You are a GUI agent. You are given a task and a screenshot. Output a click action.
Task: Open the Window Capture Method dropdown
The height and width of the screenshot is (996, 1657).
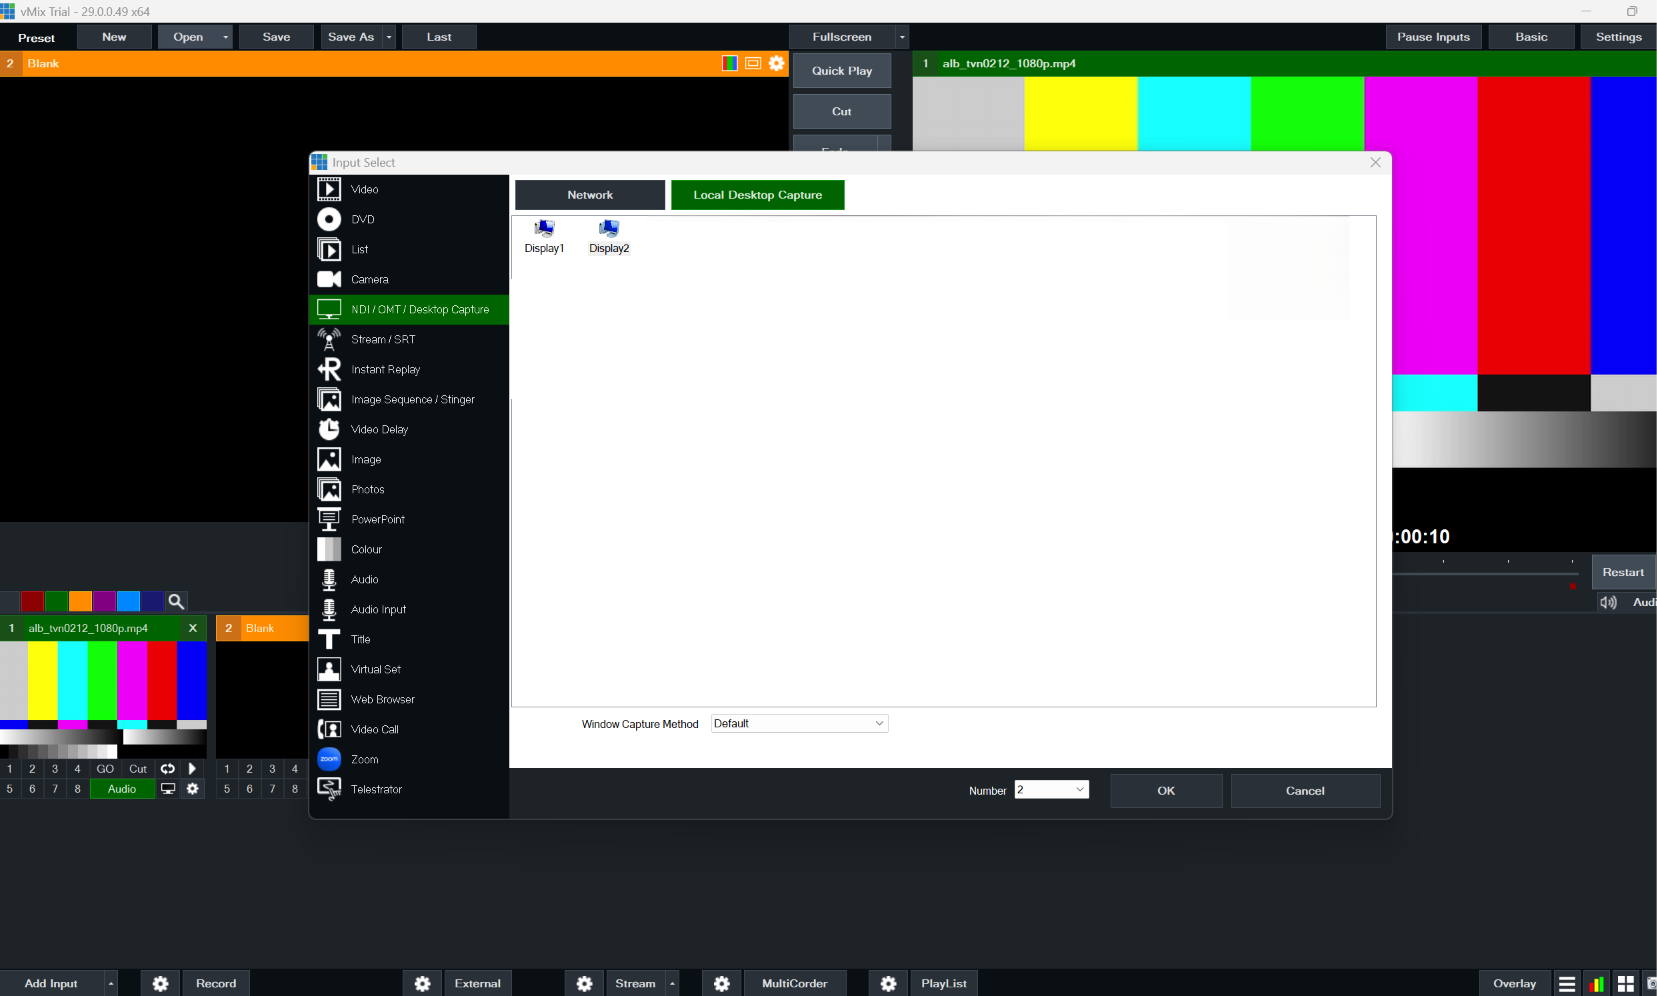[x=799, y=724]
